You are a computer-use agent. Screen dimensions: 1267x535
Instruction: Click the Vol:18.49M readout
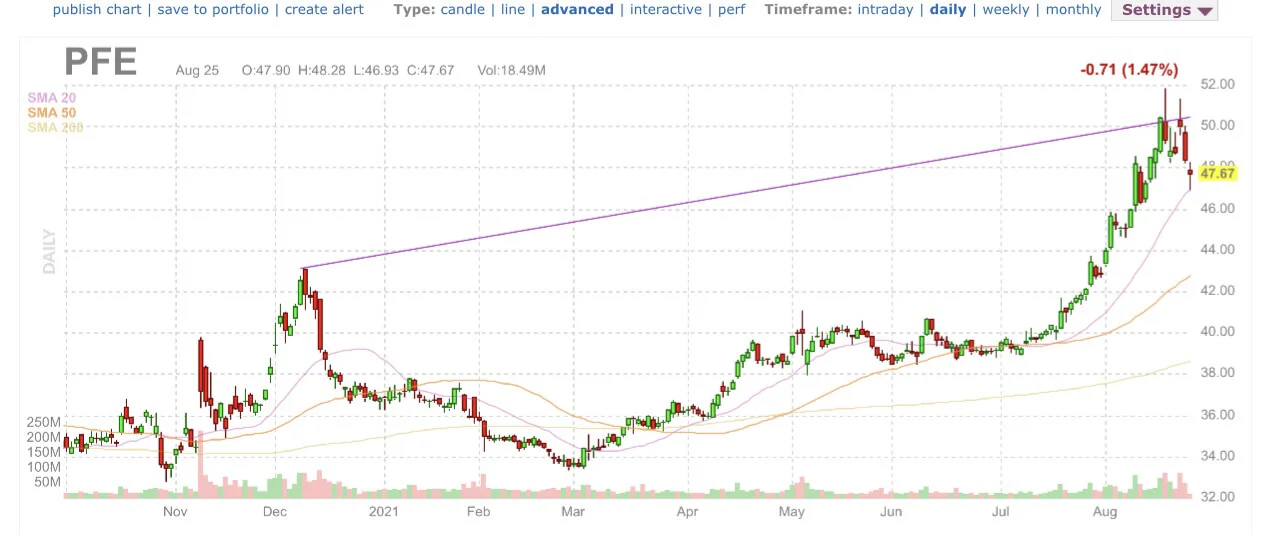[511, 70]
